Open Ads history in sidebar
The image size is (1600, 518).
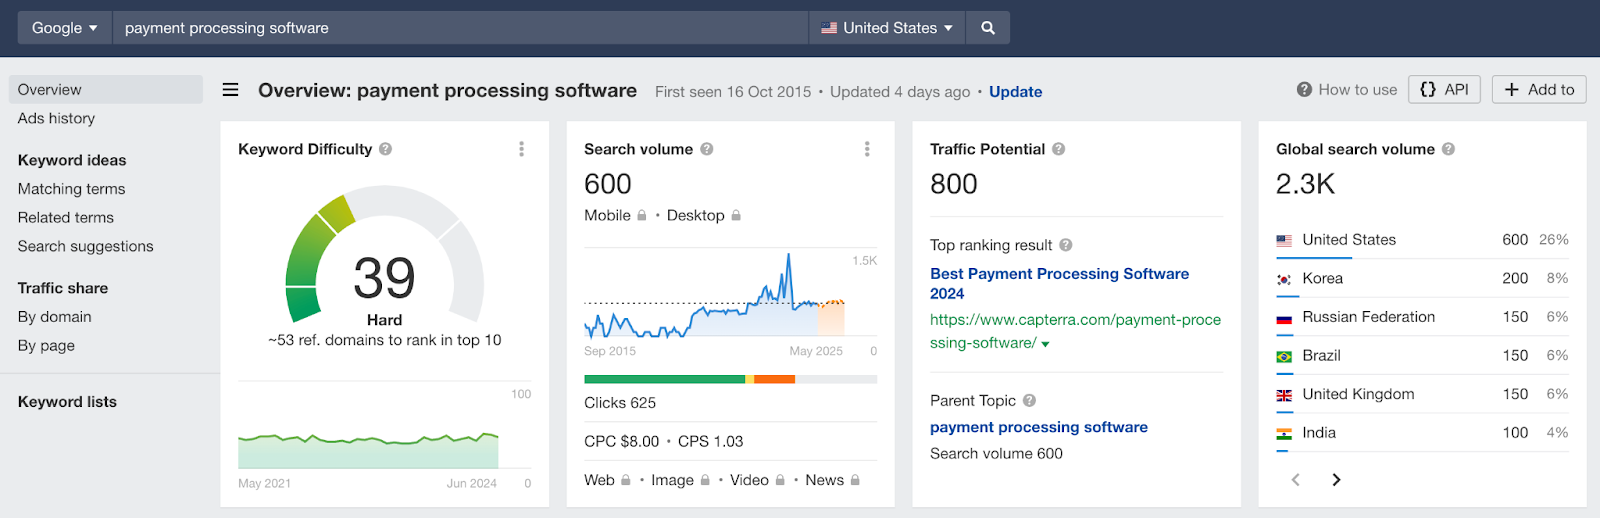point(56,118)
